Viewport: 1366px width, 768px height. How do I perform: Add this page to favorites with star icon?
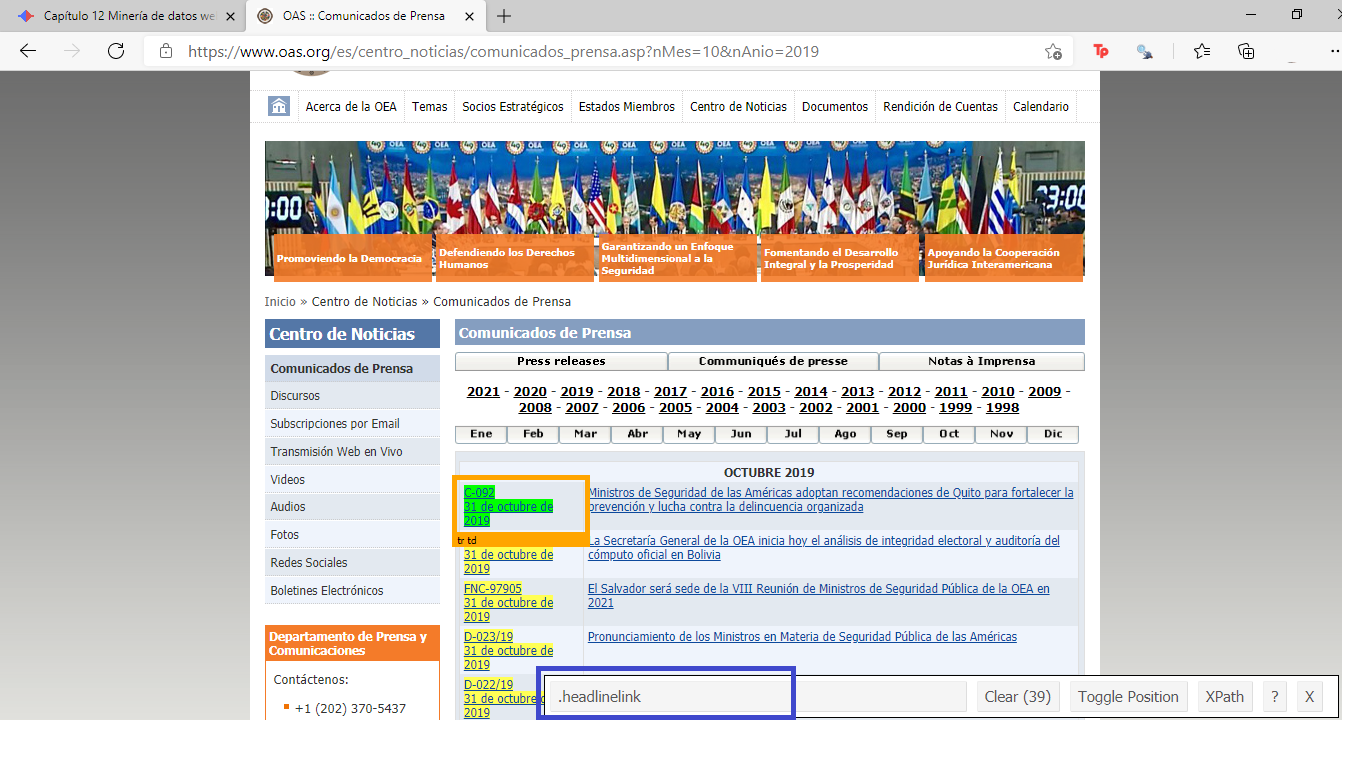1053,51
